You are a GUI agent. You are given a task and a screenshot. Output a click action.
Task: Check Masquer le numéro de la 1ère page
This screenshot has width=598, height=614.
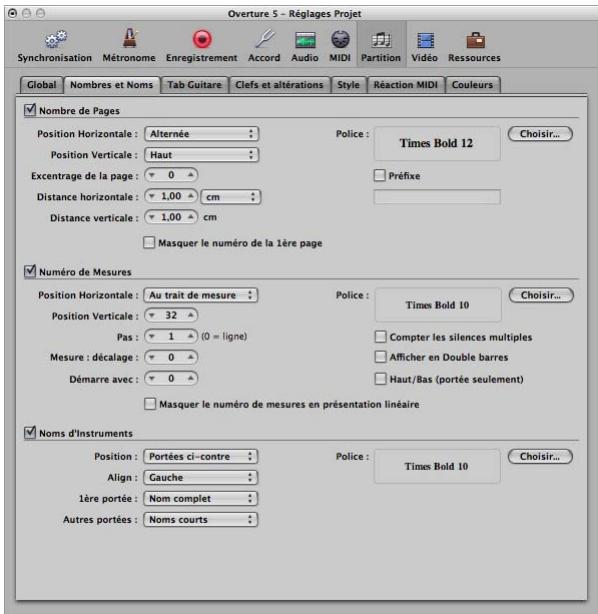coord(149,243)
